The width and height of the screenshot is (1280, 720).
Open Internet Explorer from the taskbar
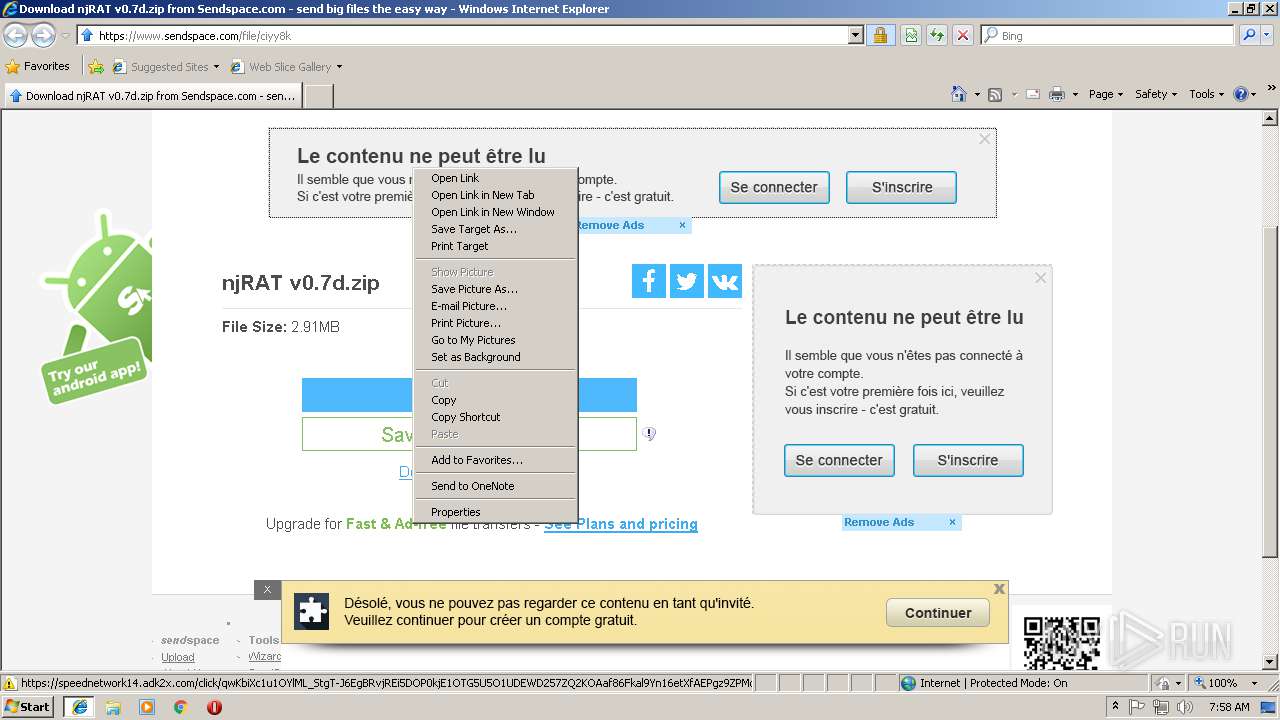[x=79, y=707]
